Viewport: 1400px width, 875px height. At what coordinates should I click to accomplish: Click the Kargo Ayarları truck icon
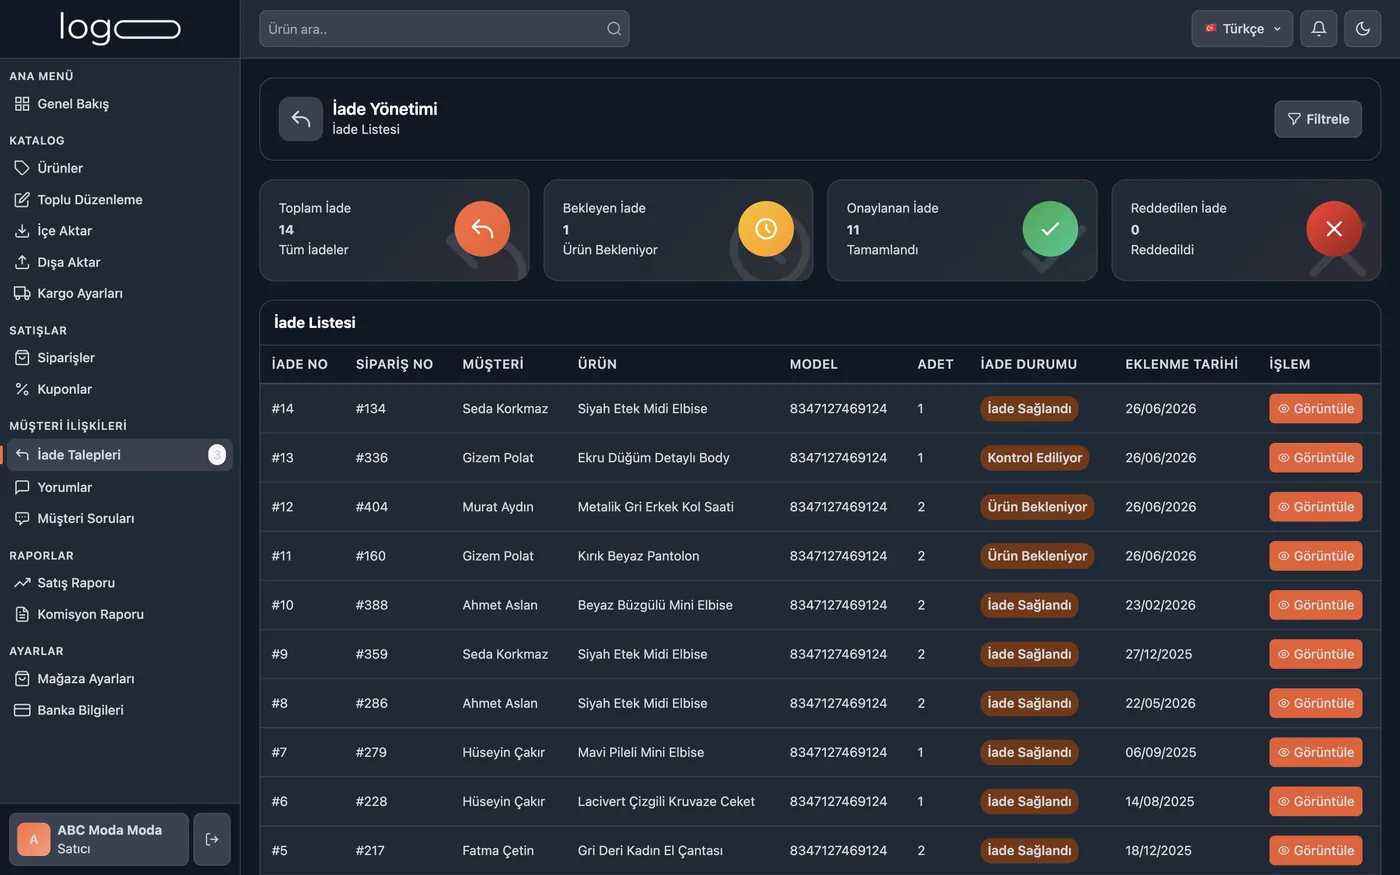pyautogui.click(x=22, y=293)
